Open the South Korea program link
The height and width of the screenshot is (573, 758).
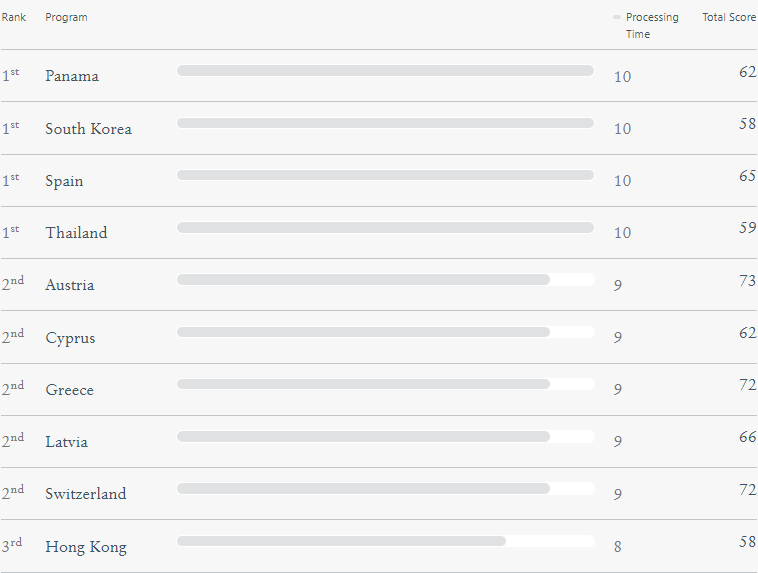pyautogui.click(x=88, y=129)
